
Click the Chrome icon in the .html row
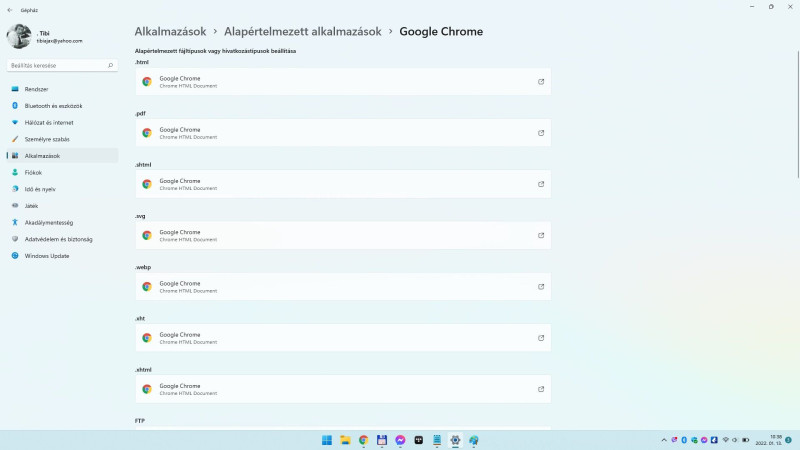coord(147,82)
